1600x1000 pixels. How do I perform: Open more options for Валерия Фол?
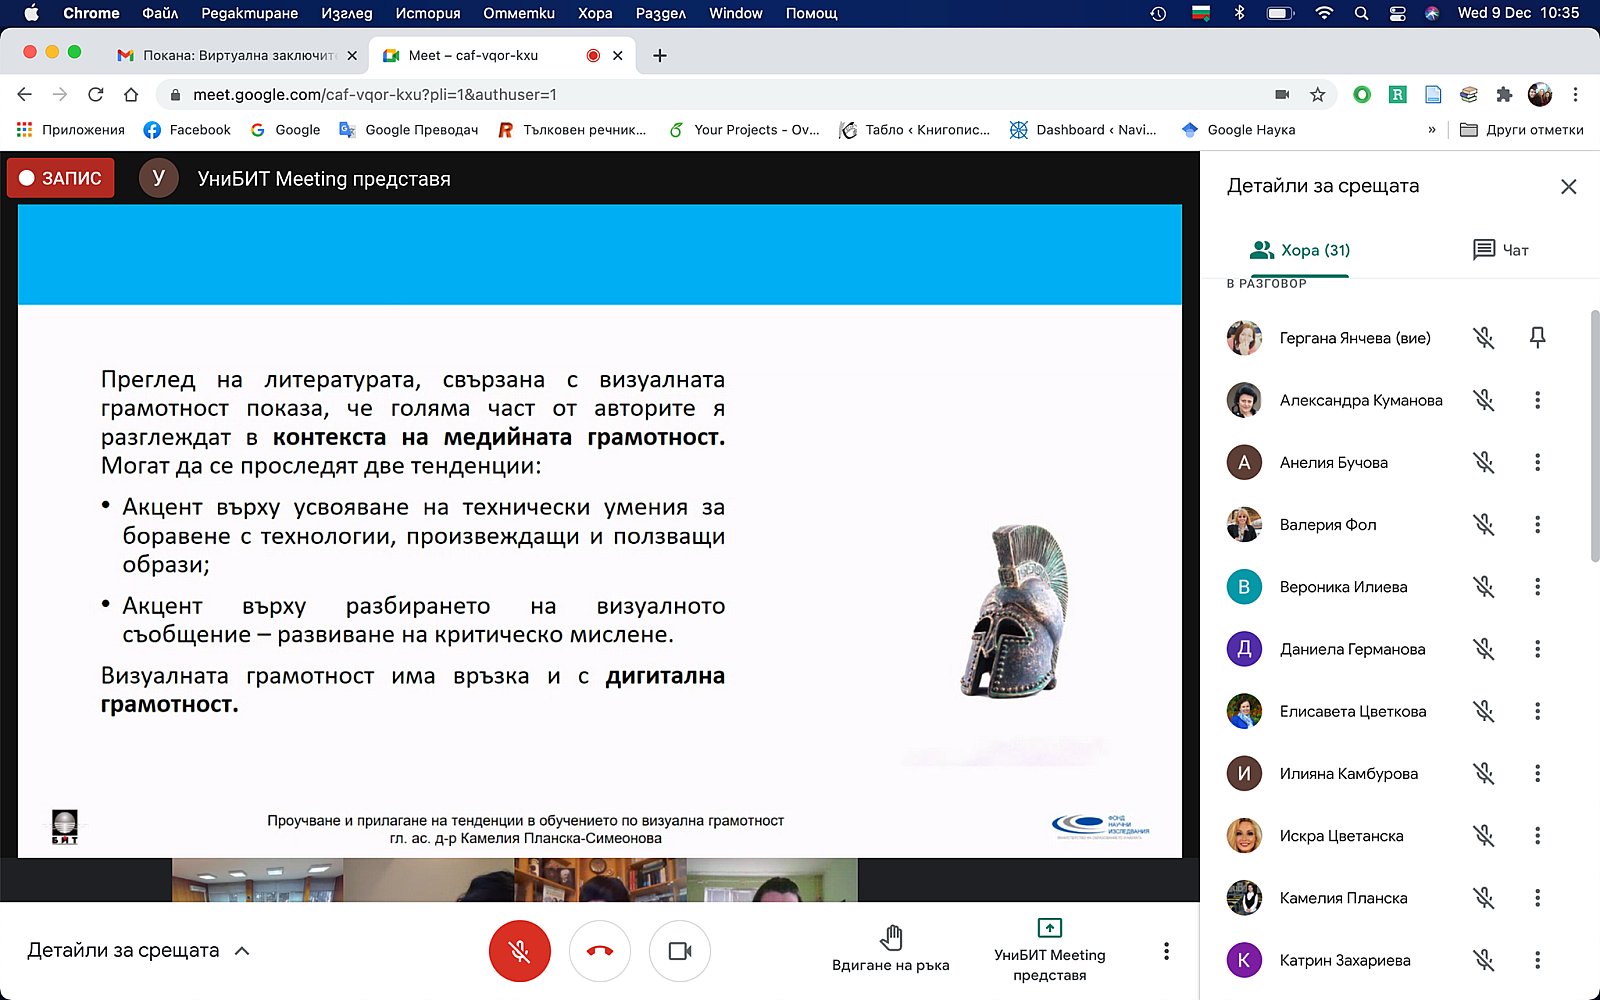pyautogui.click(x=1537, y=525)
